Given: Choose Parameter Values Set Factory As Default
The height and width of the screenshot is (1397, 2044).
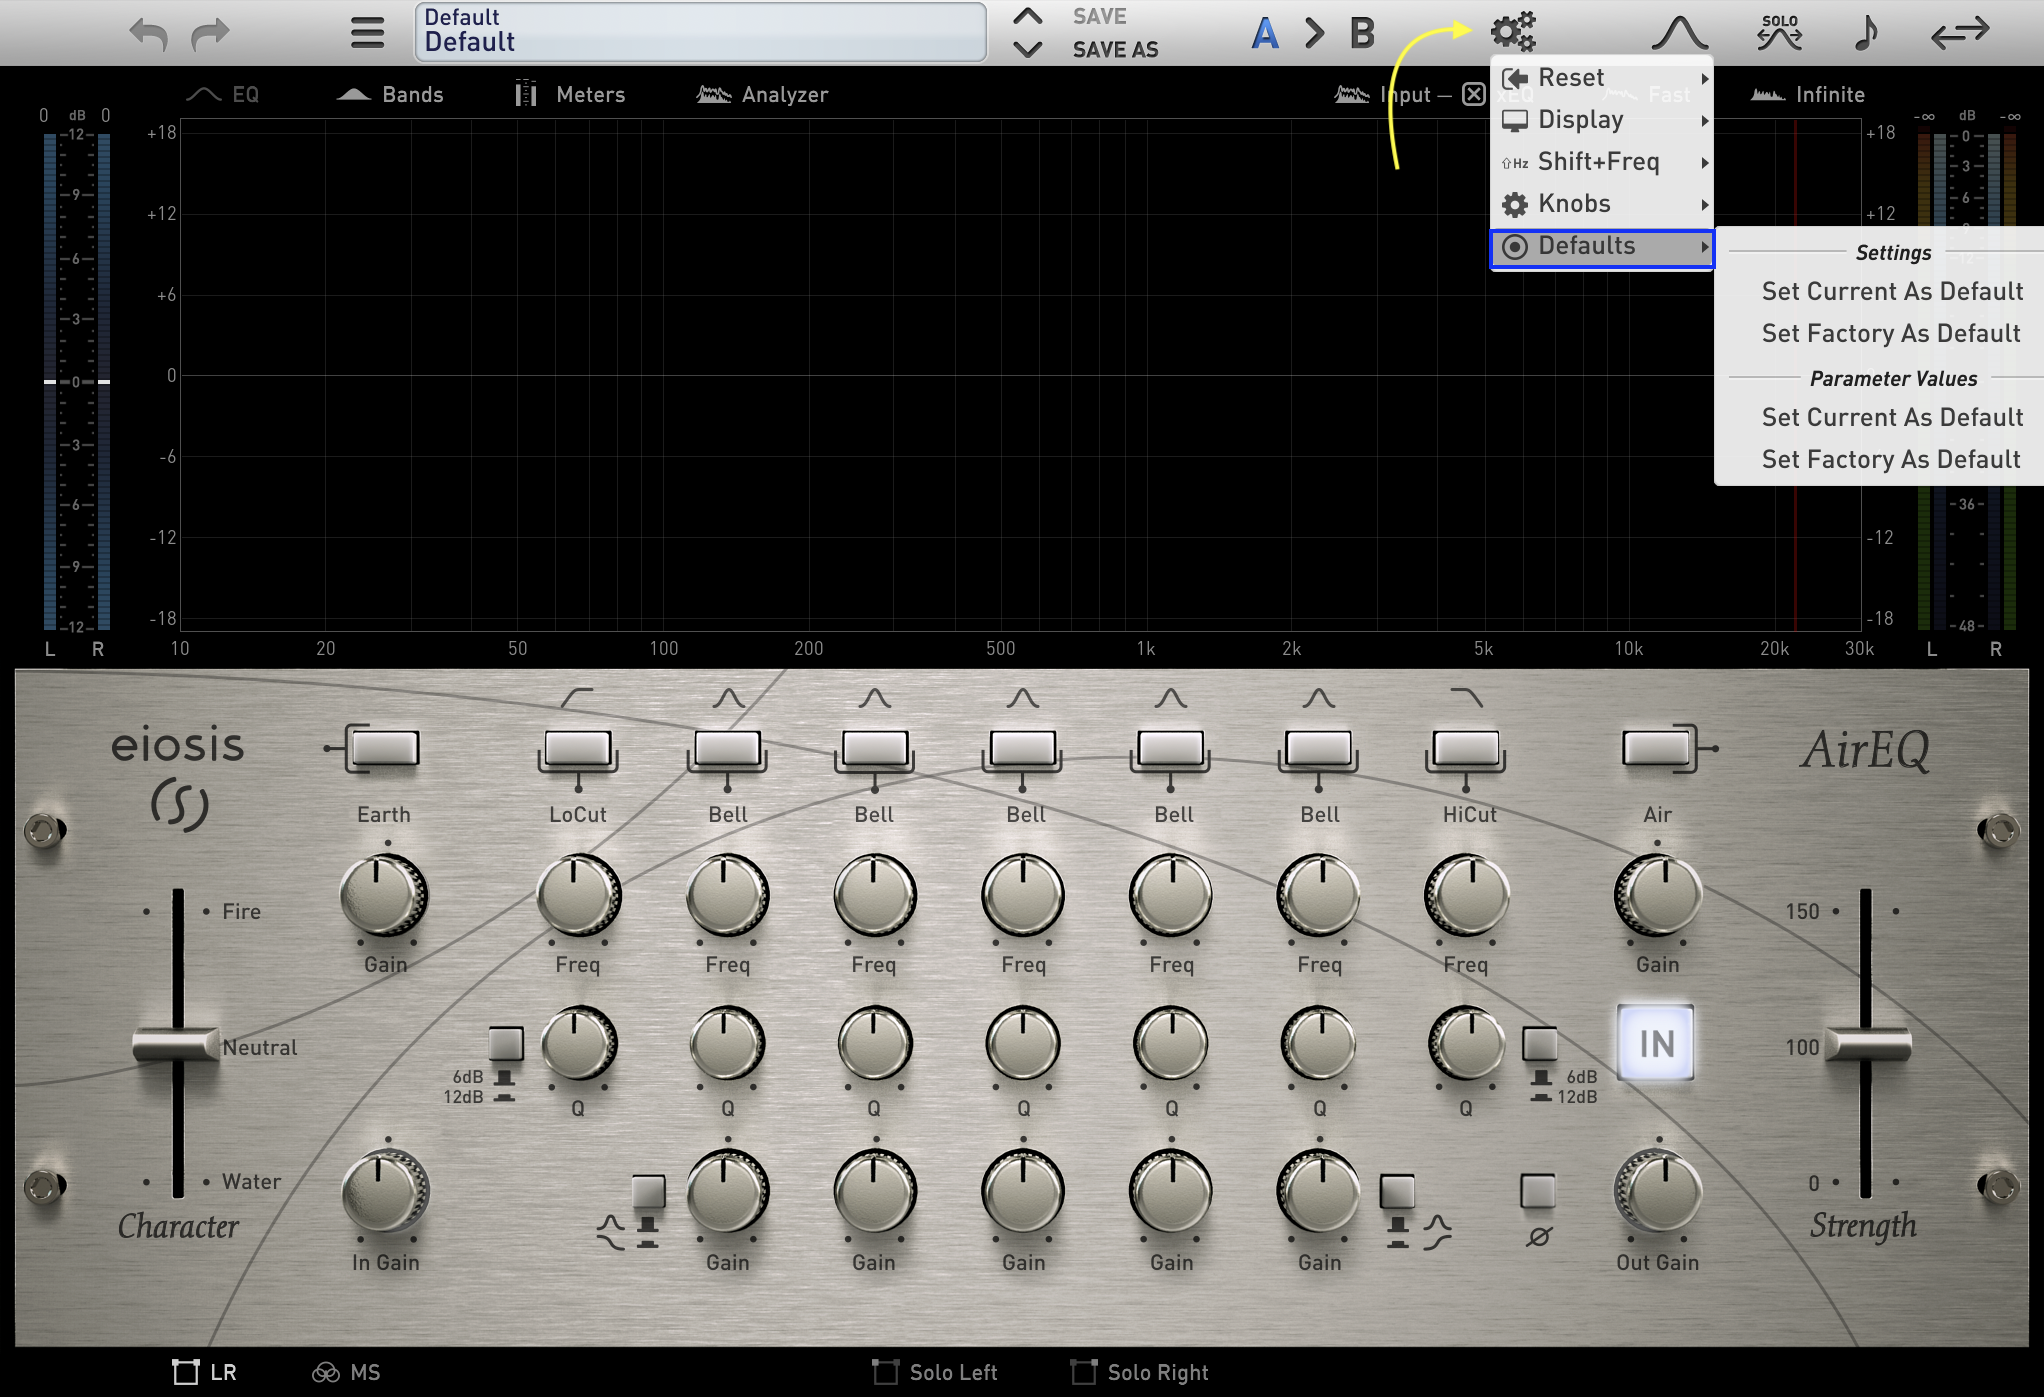Looking at the screenshot, I should point(1891,459).
